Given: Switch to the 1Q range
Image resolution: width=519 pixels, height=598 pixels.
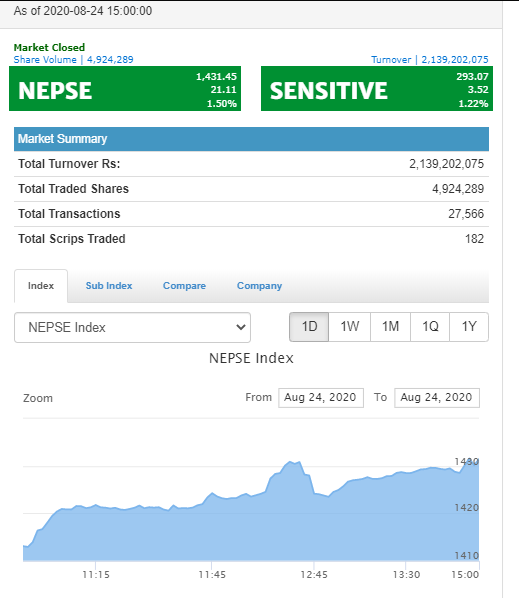Looking at the screenshot, I should [x=430, y=327].
